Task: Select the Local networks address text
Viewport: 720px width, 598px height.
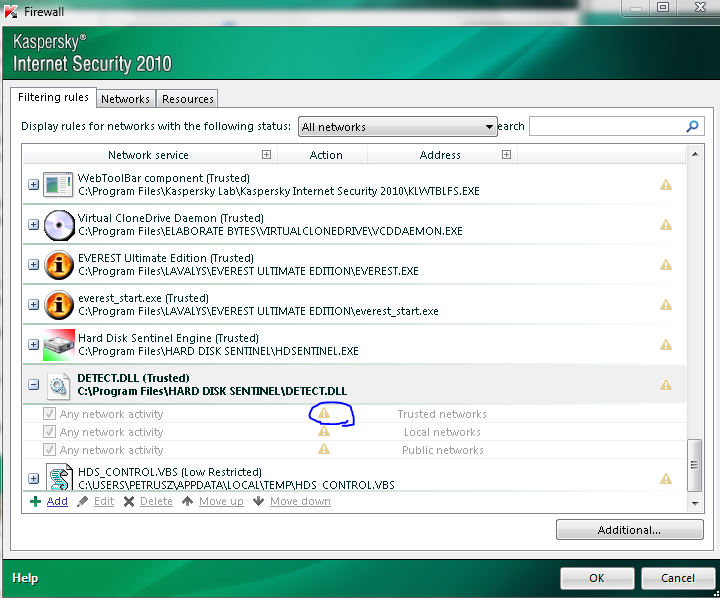Action: (442, 432)
